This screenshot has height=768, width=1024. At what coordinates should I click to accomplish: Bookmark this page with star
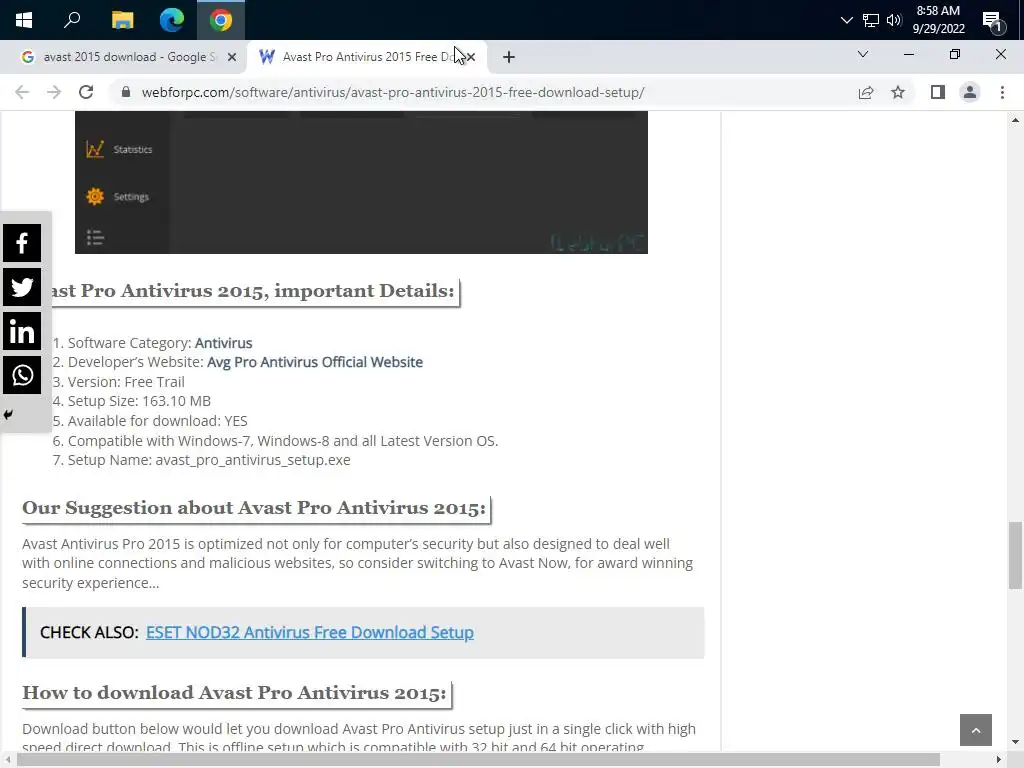(x=898, y=92)
